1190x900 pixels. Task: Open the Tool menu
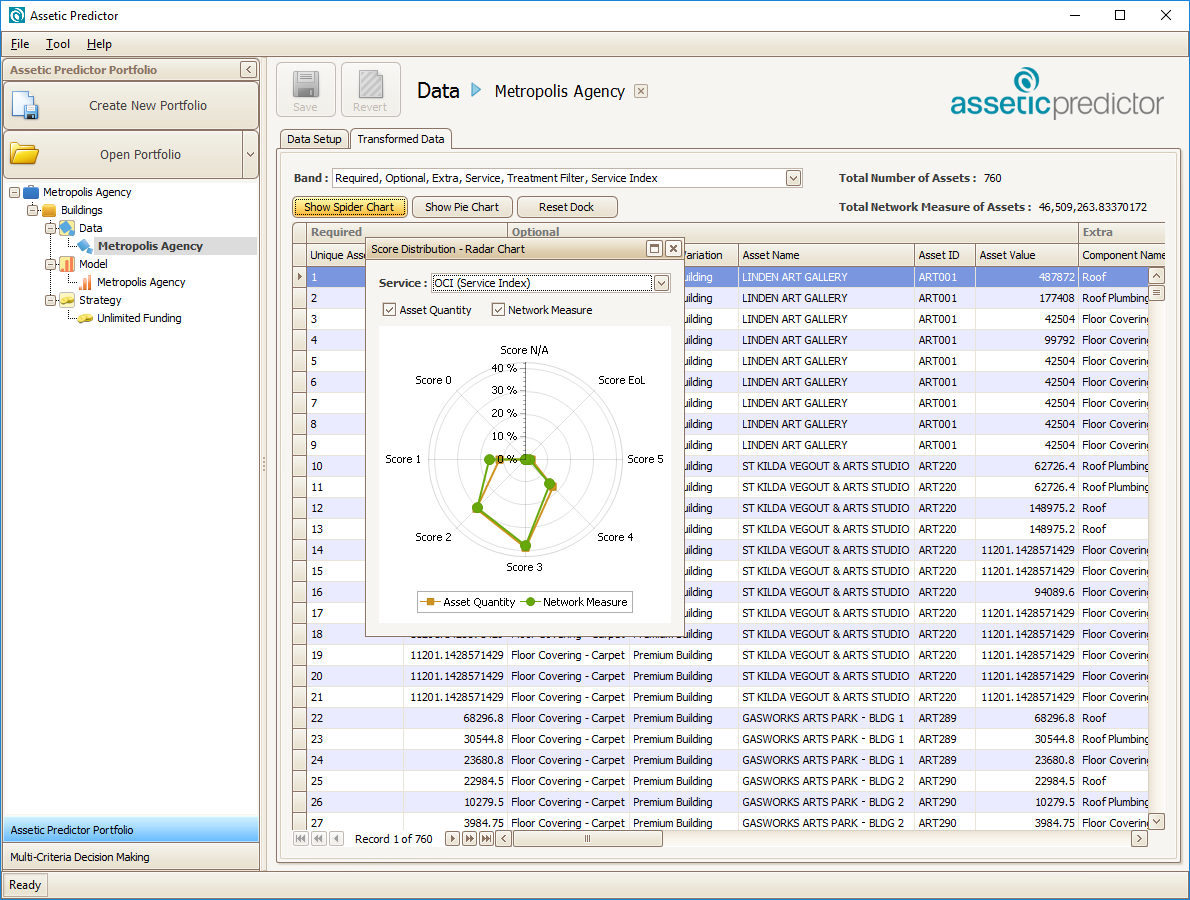[x=58, y=44]
